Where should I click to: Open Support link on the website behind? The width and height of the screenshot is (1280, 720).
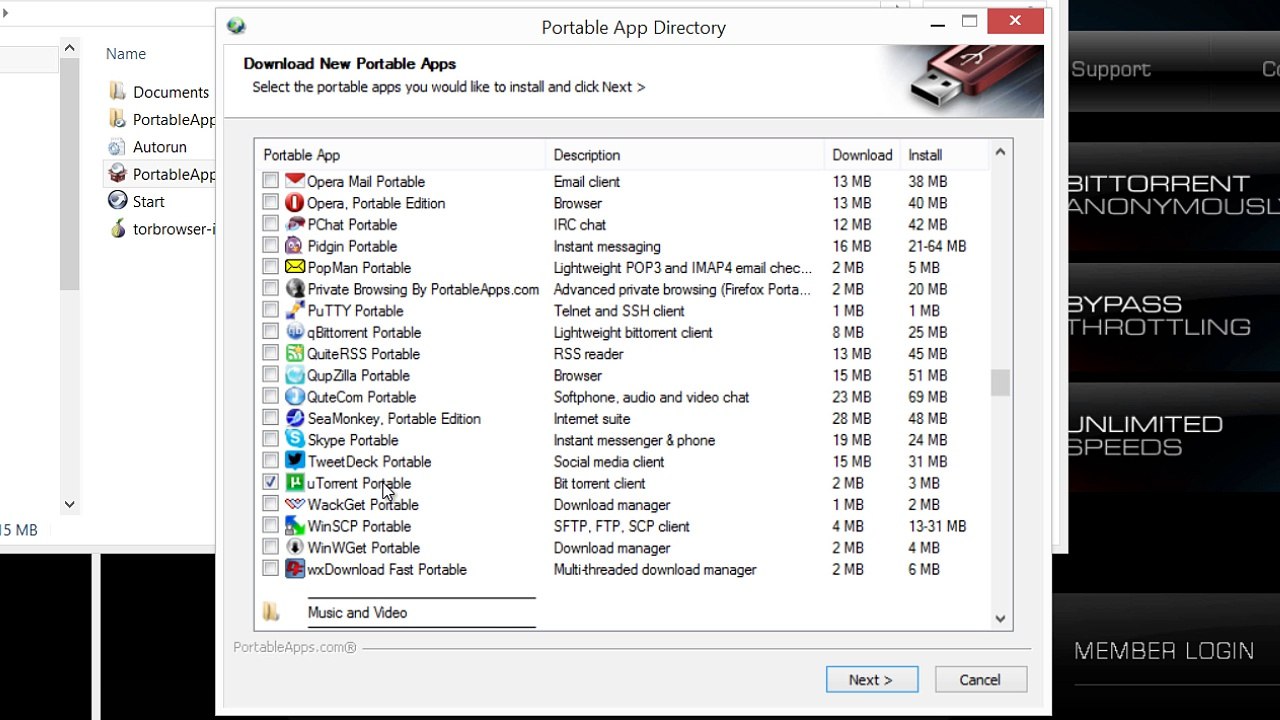coord(1111,69)
